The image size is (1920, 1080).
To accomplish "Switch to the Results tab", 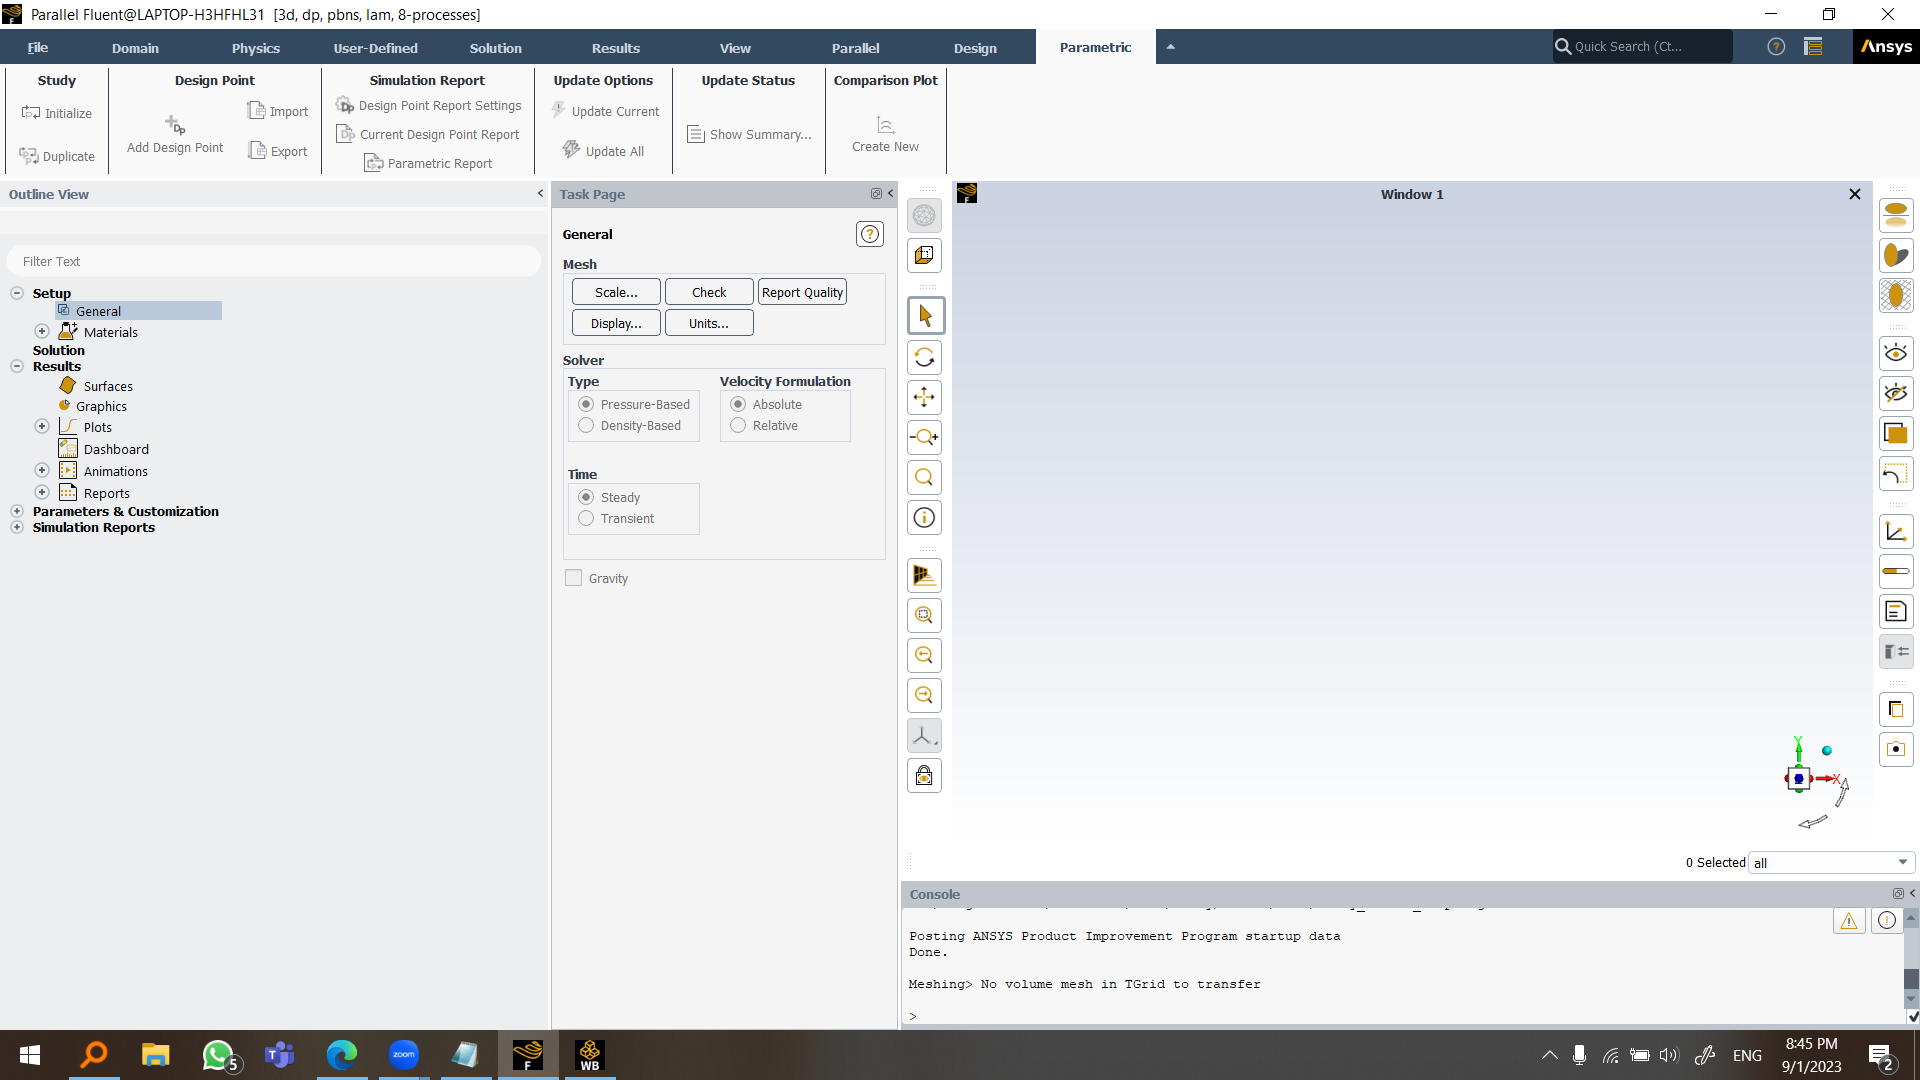I will pyautogui.click(x=616, y=48).
